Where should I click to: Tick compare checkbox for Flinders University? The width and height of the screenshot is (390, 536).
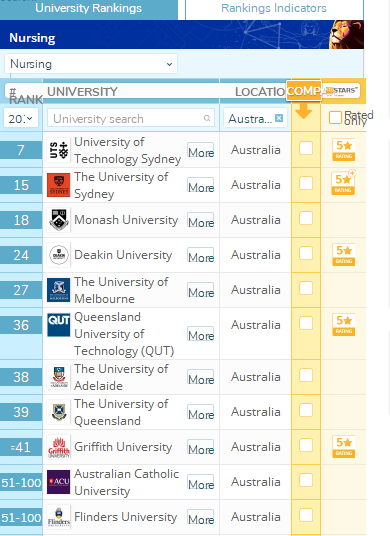[x=306, y=515]
